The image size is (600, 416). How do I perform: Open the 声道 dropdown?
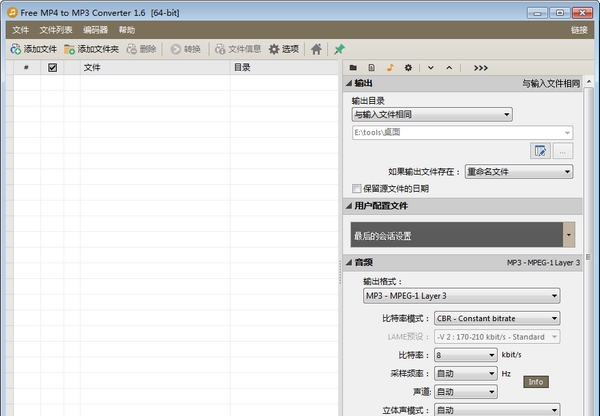pyautogui.click(x=466, y=392)
